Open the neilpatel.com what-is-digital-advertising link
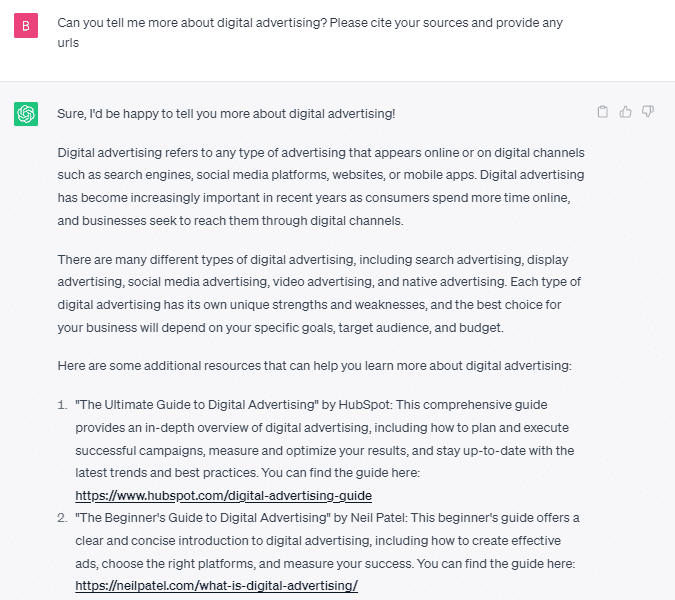This screenshot has height=600, width=675. pos(216,585)
